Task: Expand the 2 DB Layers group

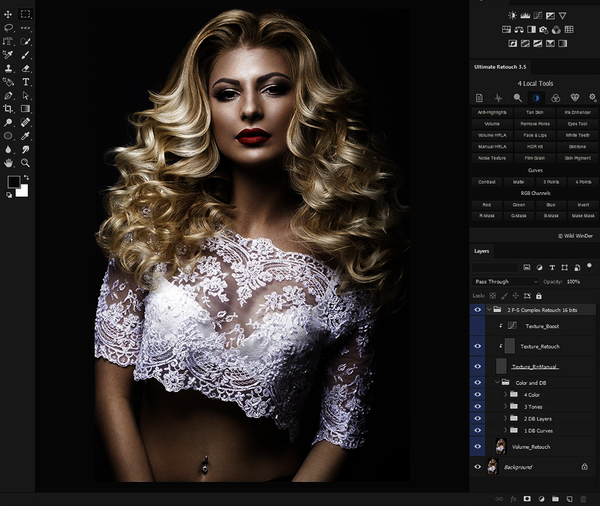Action: coord(505,418)
